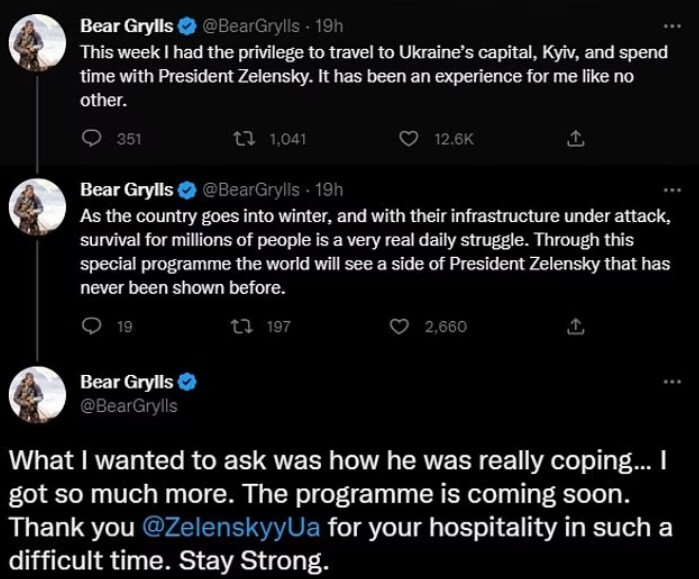This screenshot has height=579, width=699.
Task: Open more options on first tweet
Action: [x=671, y=26]
